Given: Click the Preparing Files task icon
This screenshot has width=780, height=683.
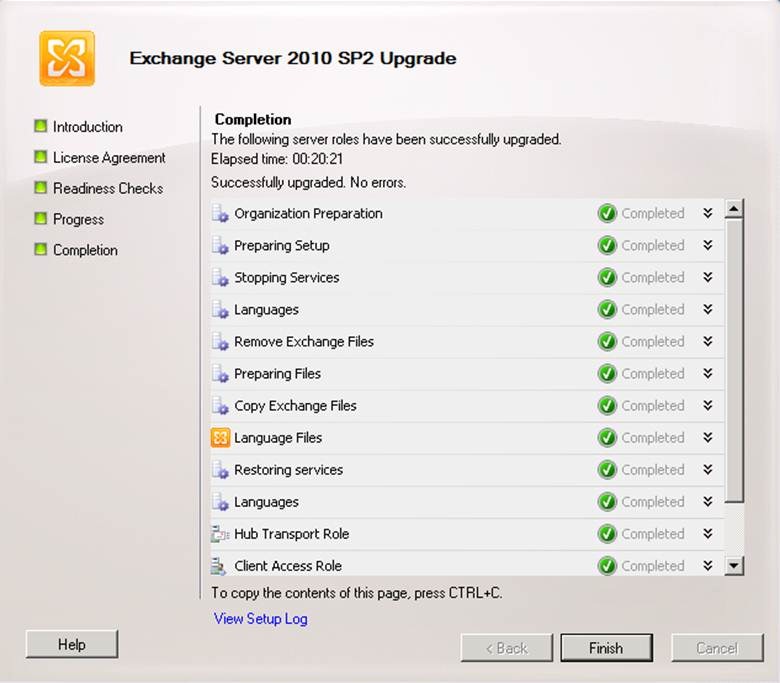Looking at the screenshot, I should [220, 374].
